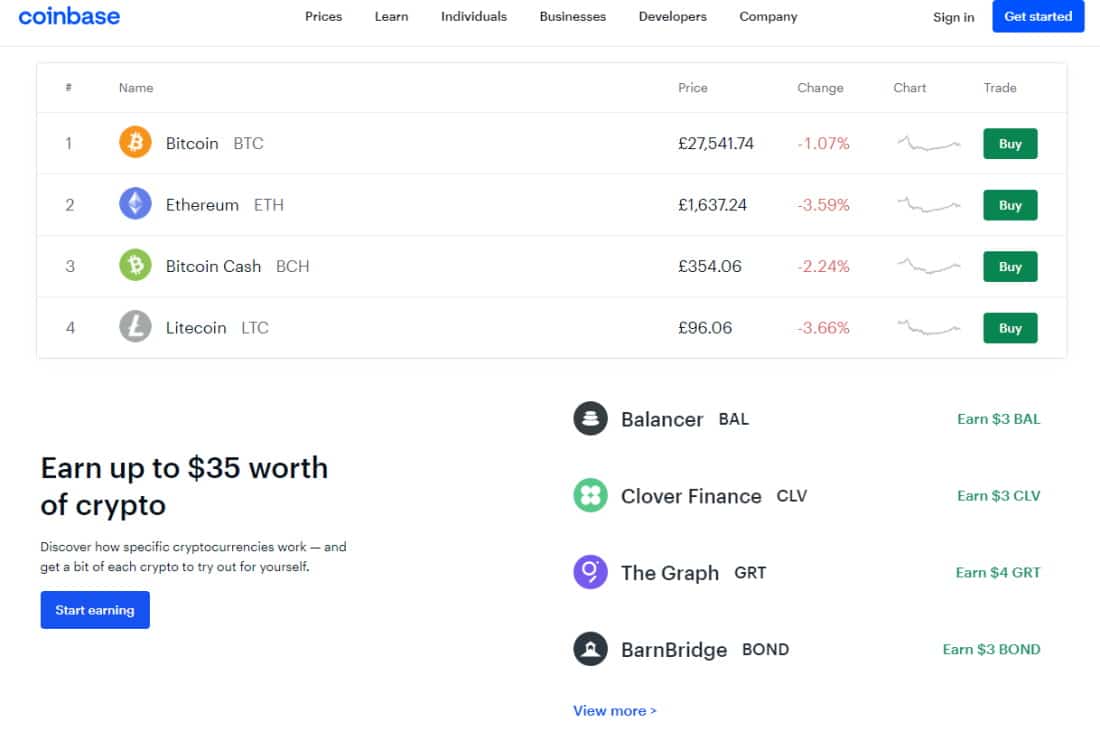Click the Litecoin price chart sparkline
The width and height of the screenshot is (1100, 741).
pos(926,327)
